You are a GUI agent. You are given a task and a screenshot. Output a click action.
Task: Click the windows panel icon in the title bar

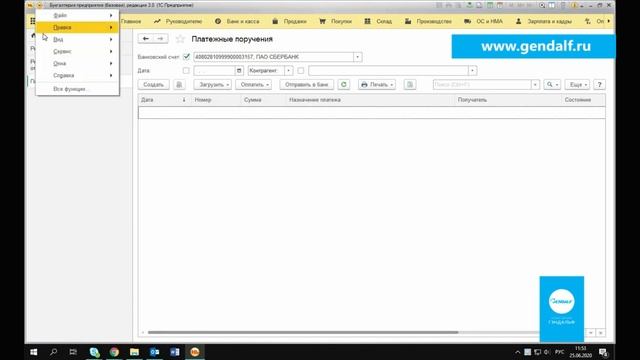(x=552, y=5)
